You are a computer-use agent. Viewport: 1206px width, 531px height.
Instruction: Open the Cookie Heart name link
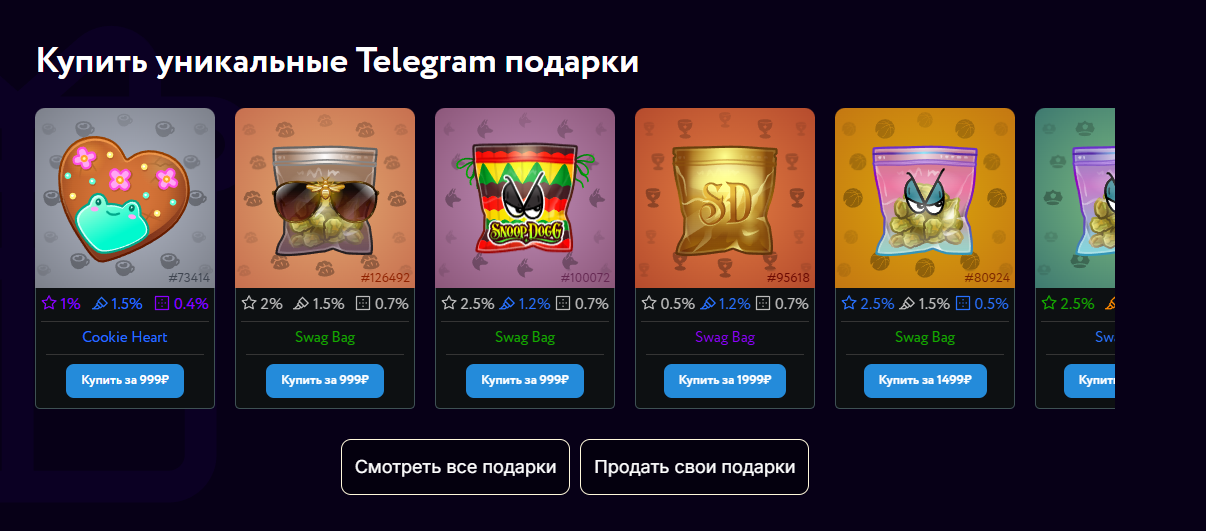click(x=125, y=337)
